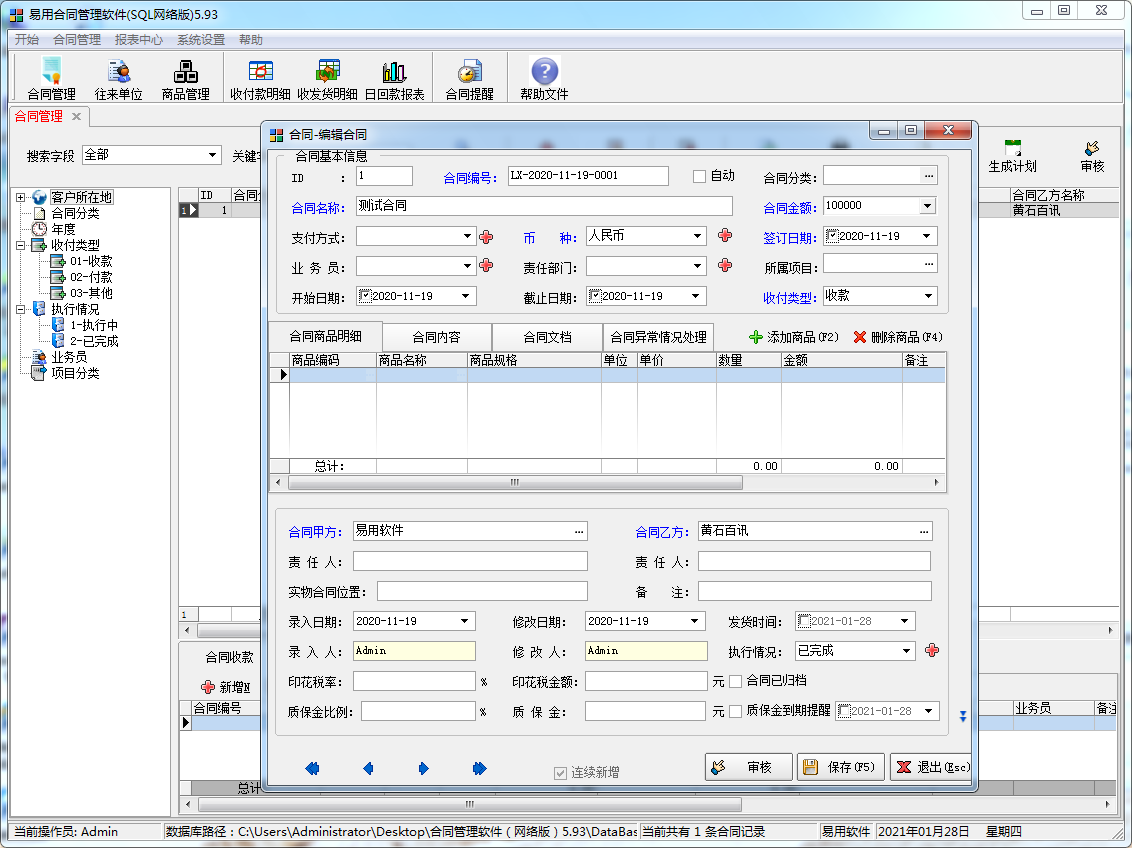Open 报表中心 menu
This screenshot has height=848, width=1132.
(139, 40)
